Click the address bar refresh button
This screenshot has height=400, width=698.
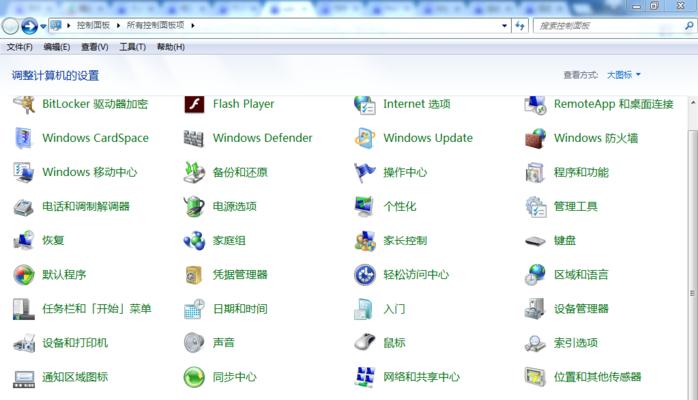pos(519,26)
